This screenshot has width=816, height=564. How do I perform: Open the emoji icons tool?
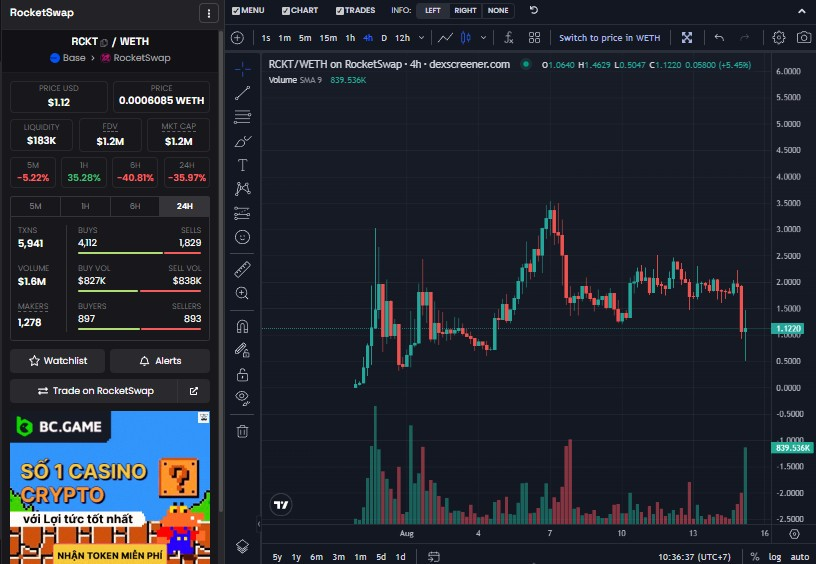pyautogui.click(x=243, y=237)
